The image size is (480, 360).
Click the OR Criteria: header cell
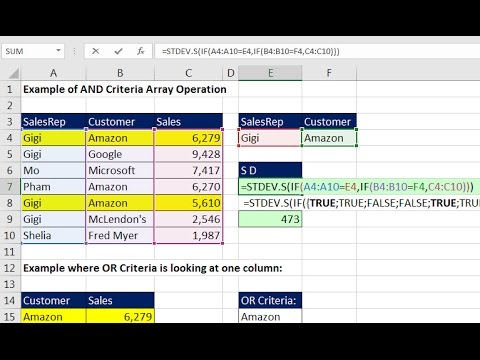pyautogui.click(x=270, y=300)
